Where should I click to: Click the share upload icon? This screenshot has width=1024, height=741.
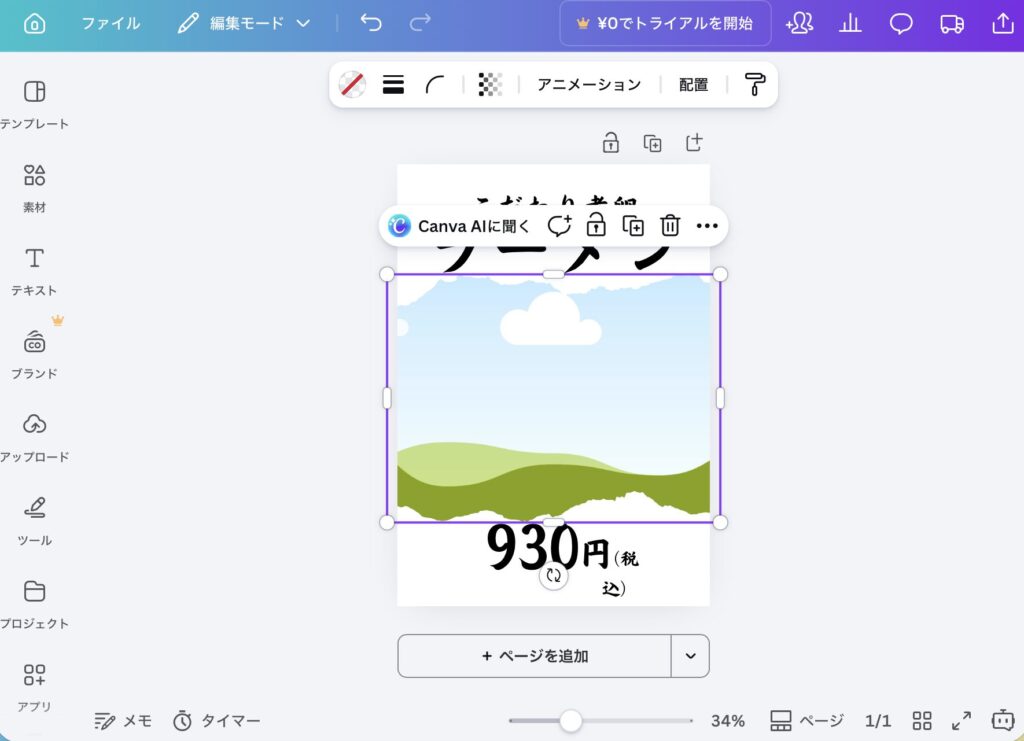tap(1001, 24)
